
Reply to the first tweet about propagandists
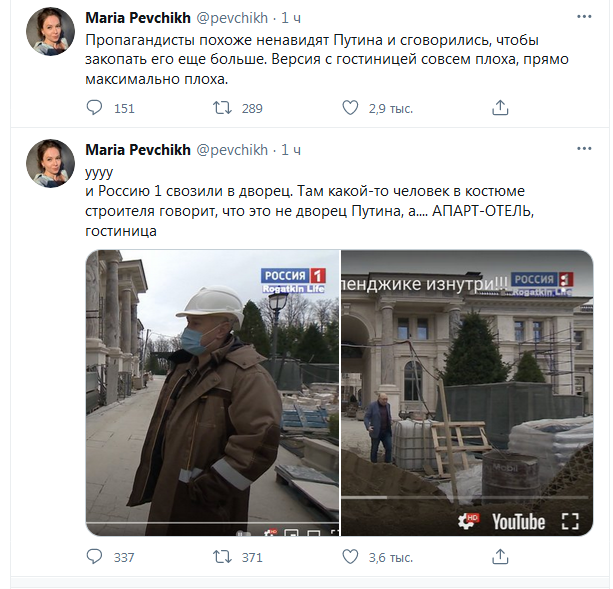click(x=95, y=108)
